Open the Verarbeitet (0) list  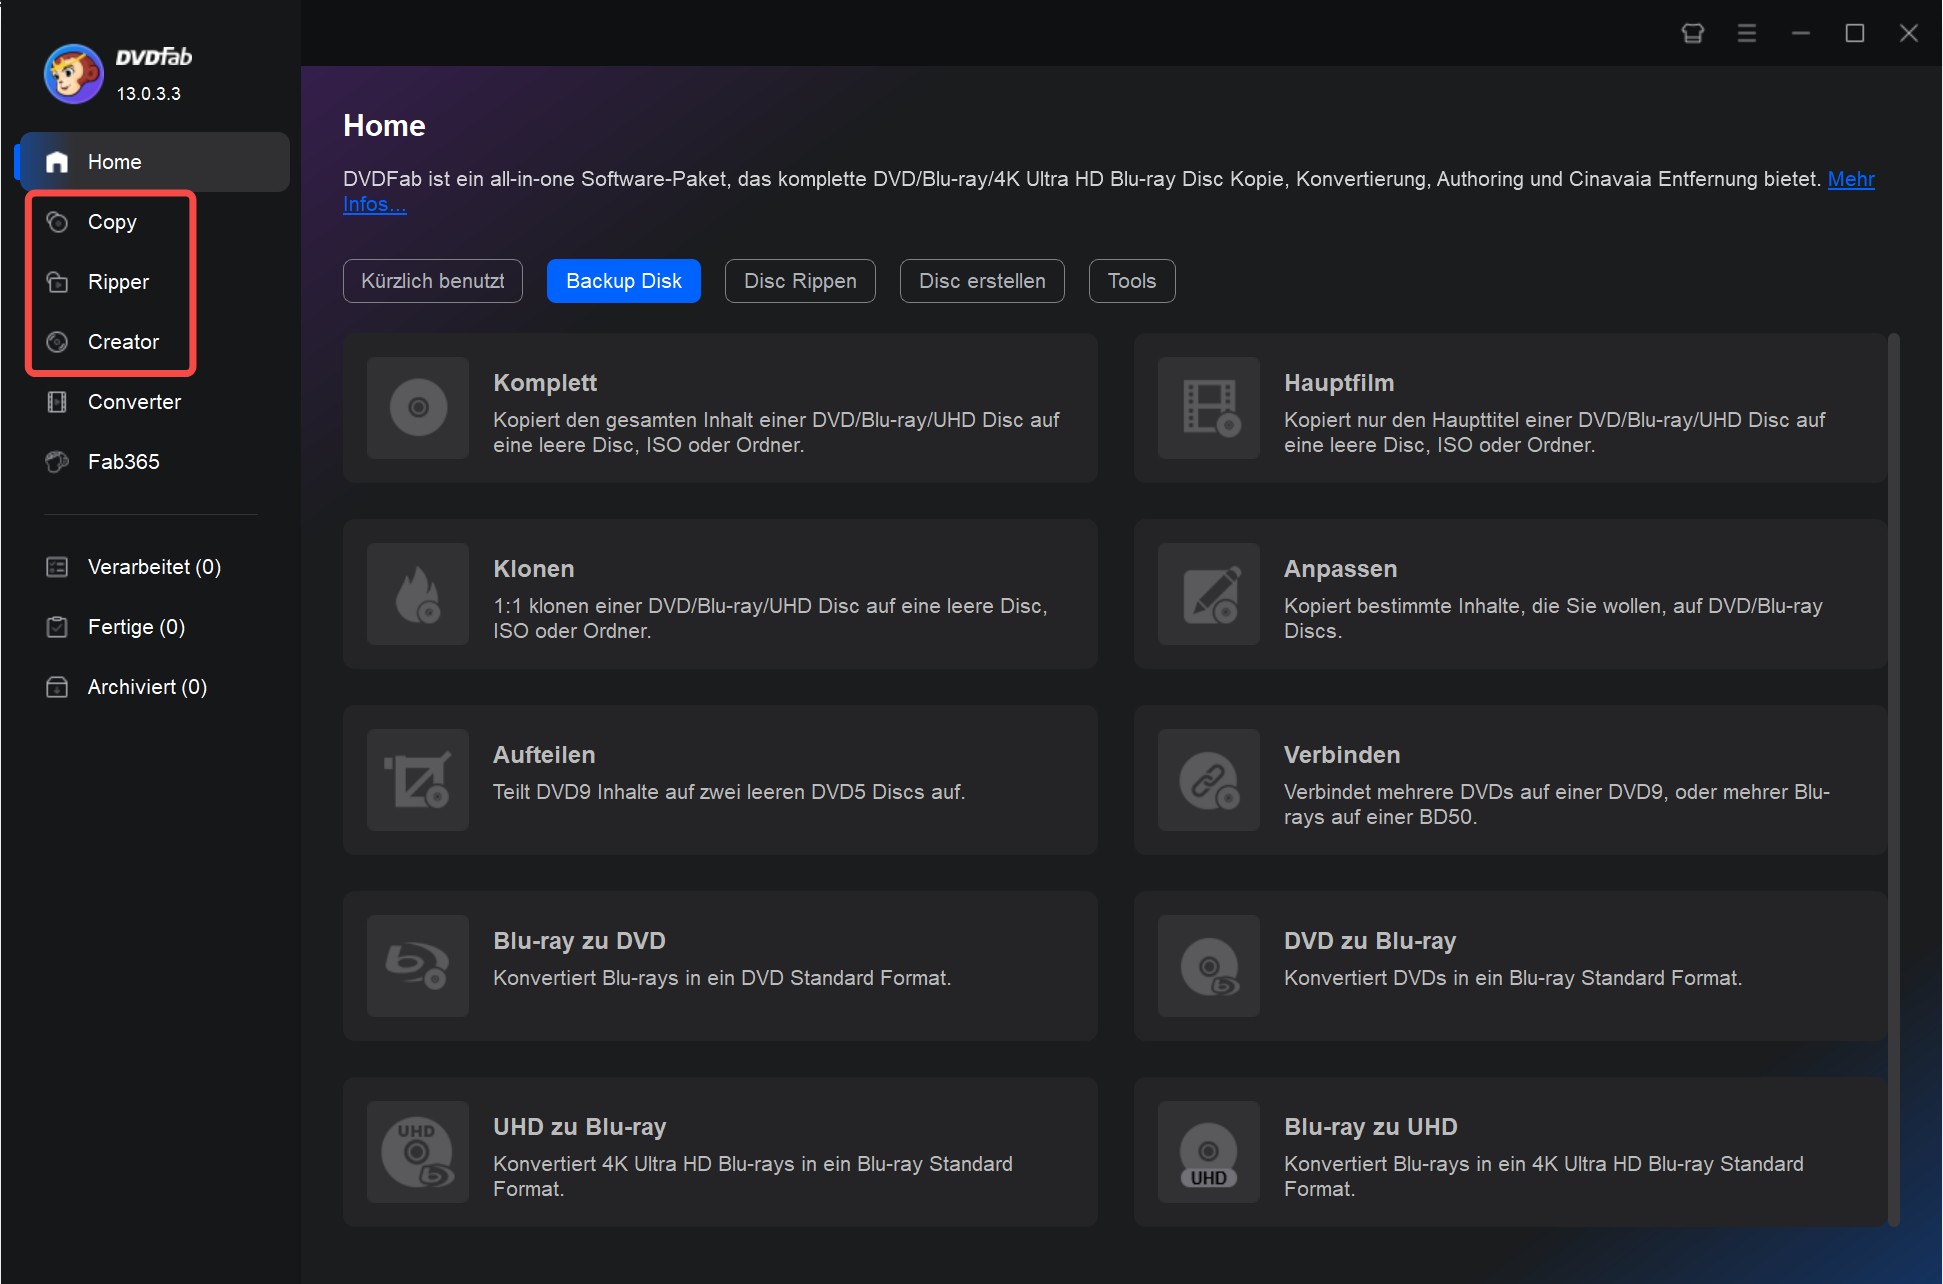[154, 567]
